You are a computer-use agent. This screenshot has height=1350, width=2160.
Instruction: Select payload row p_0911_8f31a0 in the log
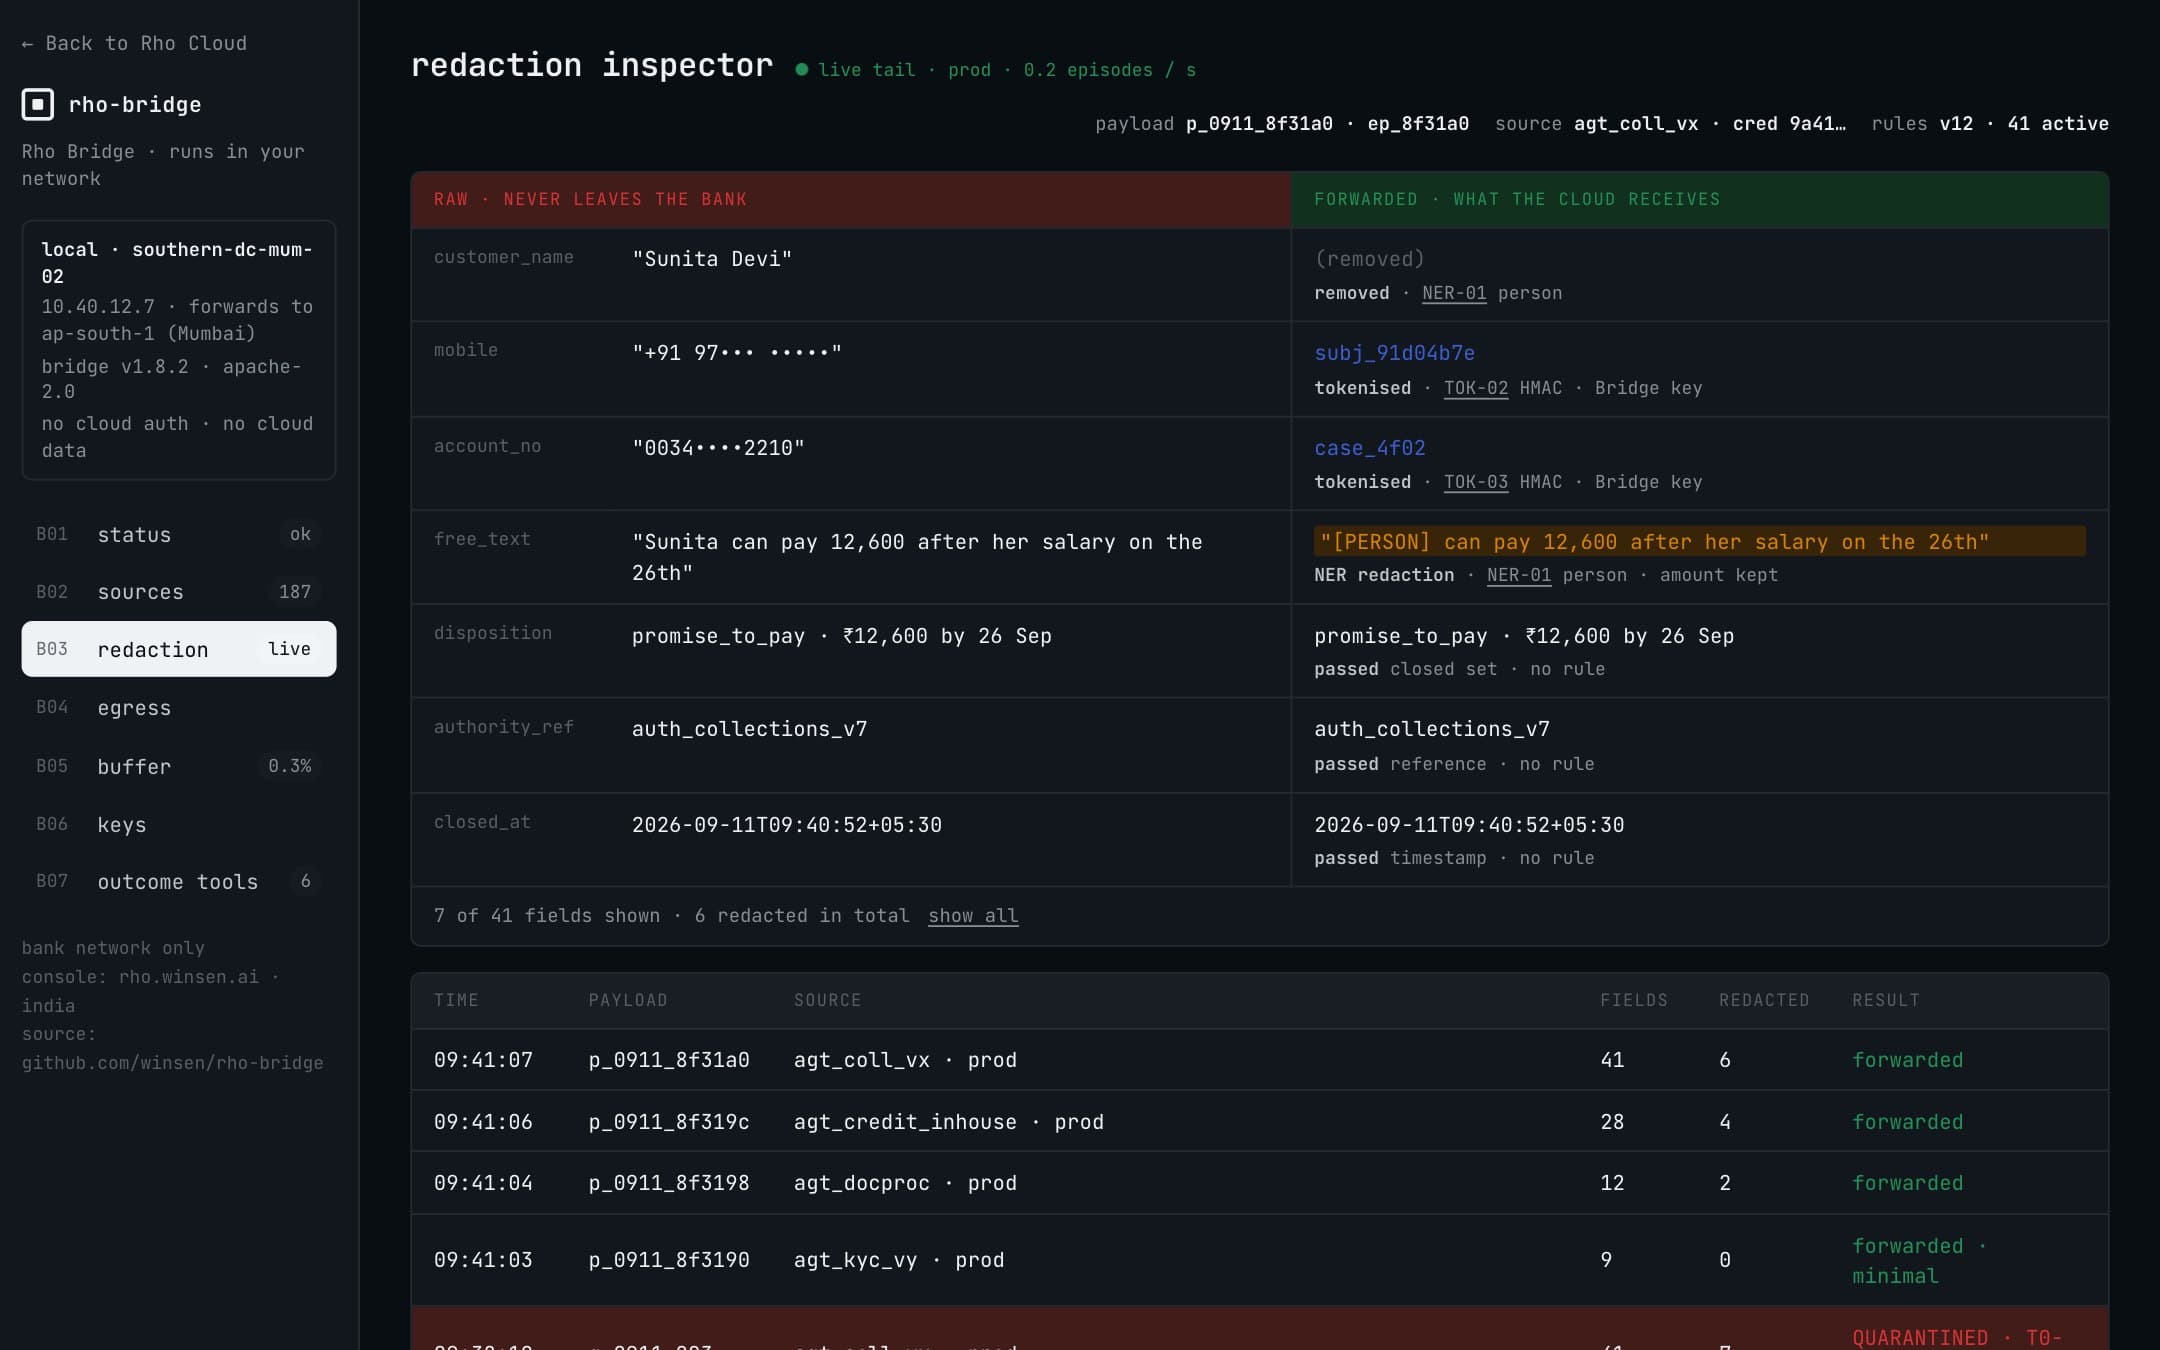pyautogui.click(x=1259, y=1060)
